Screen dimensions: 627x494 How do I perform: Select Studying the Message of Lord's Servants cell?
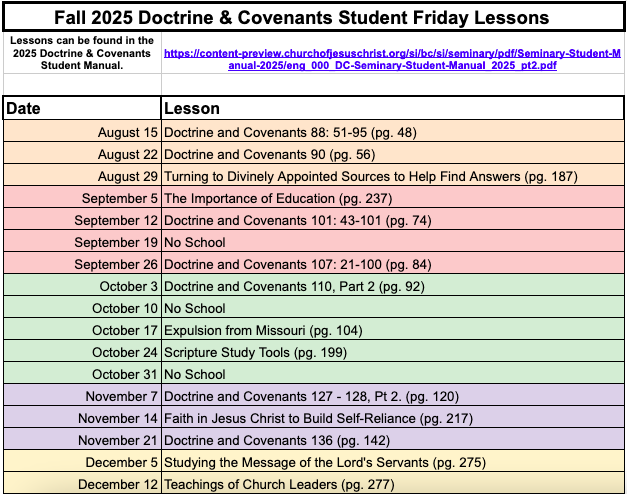[393, 462]
